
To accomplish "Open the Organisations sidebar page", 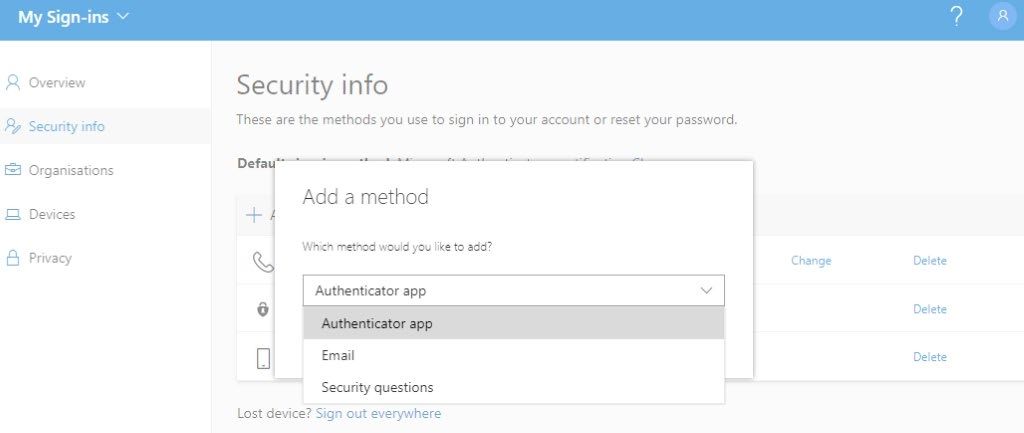I will coord(71,171).
